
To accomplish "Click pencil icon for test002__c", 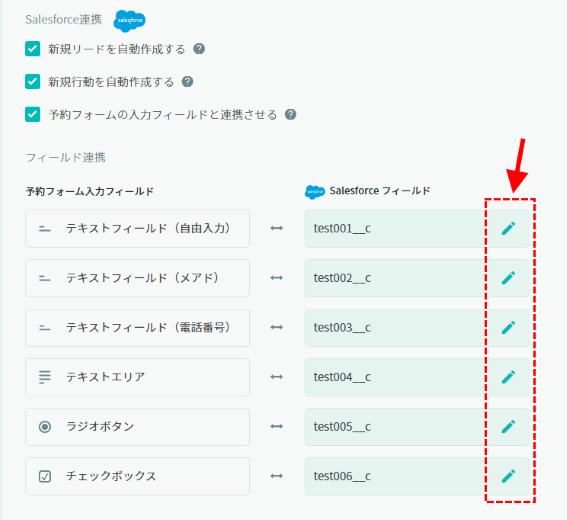I will 508,278.
